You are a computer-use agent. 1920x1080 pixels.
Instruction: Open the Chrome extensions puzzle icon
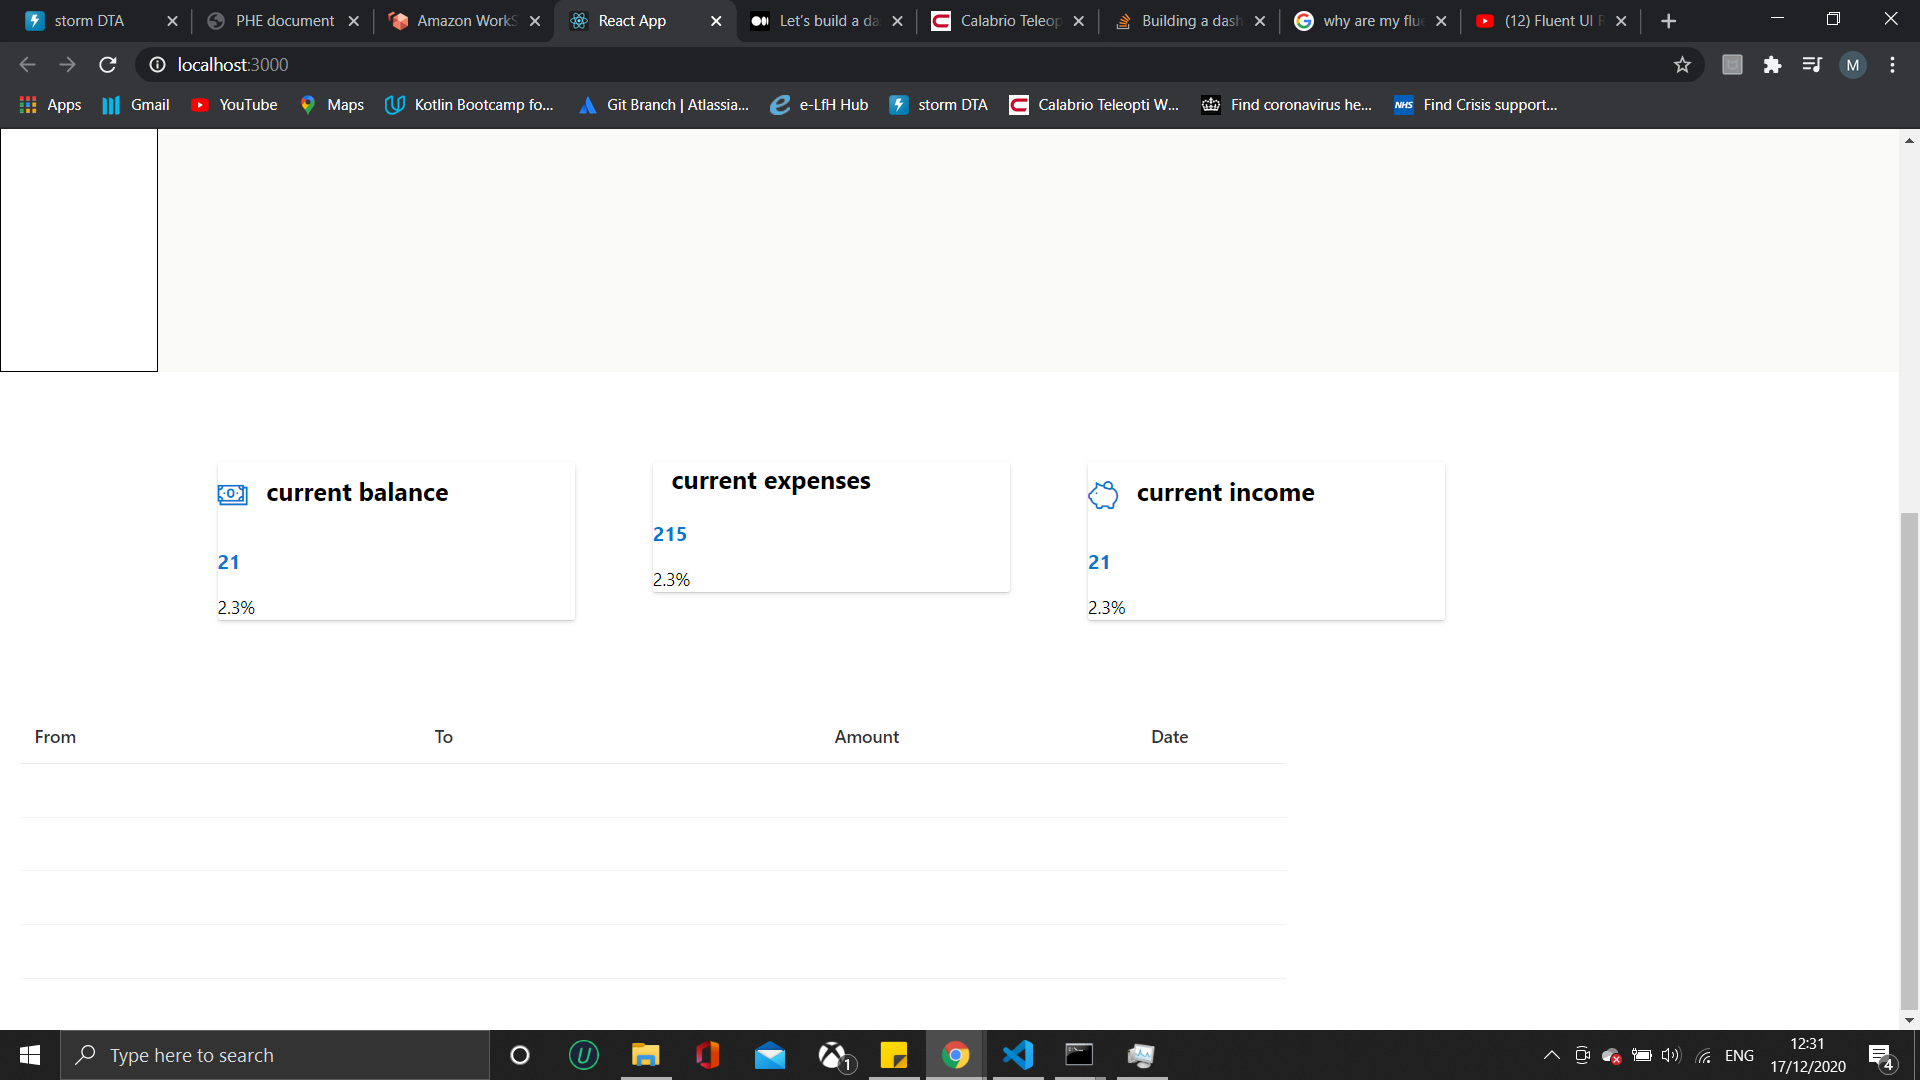tap(1772, 65)
